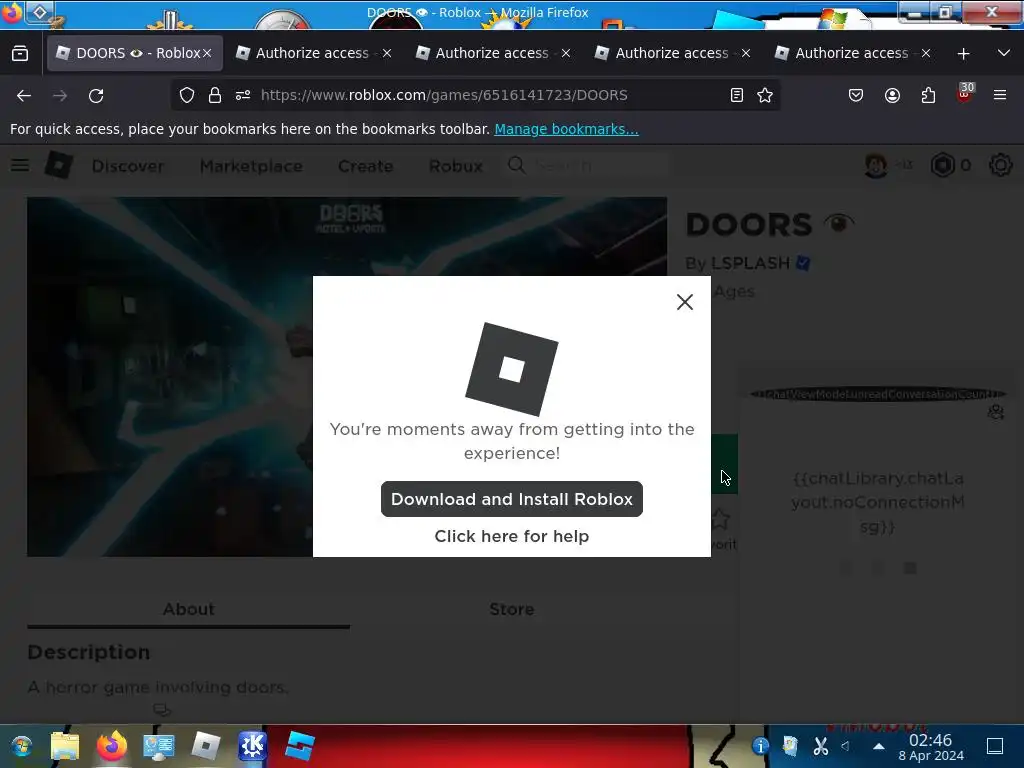Open the red extension with badge 30
Image resolution: width=1024 pixels, height=768 pixels.
click(x=965, y=93)
